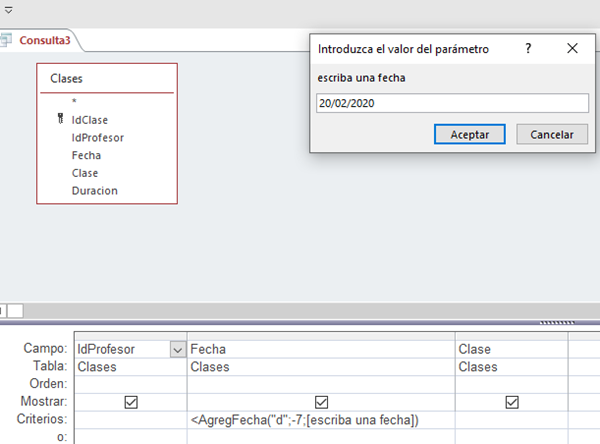Viewport: 600px width, 444px height.
Task: Click the query icon beside Consulta3
Action: pos(6,40)
